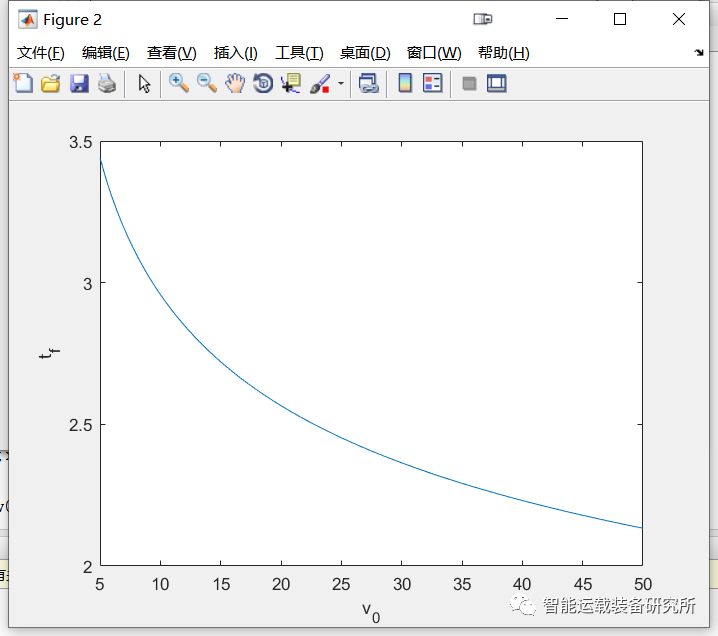This screenshot has width=718, height=636.
Task: Dock the figure using the menu bar arrow
Action: pos(699,52)
